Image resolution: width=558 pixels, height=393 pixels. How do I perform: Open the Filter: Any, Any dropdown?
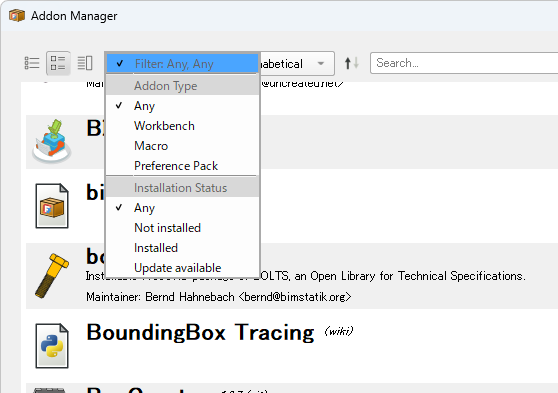click(x=183, y=64)
